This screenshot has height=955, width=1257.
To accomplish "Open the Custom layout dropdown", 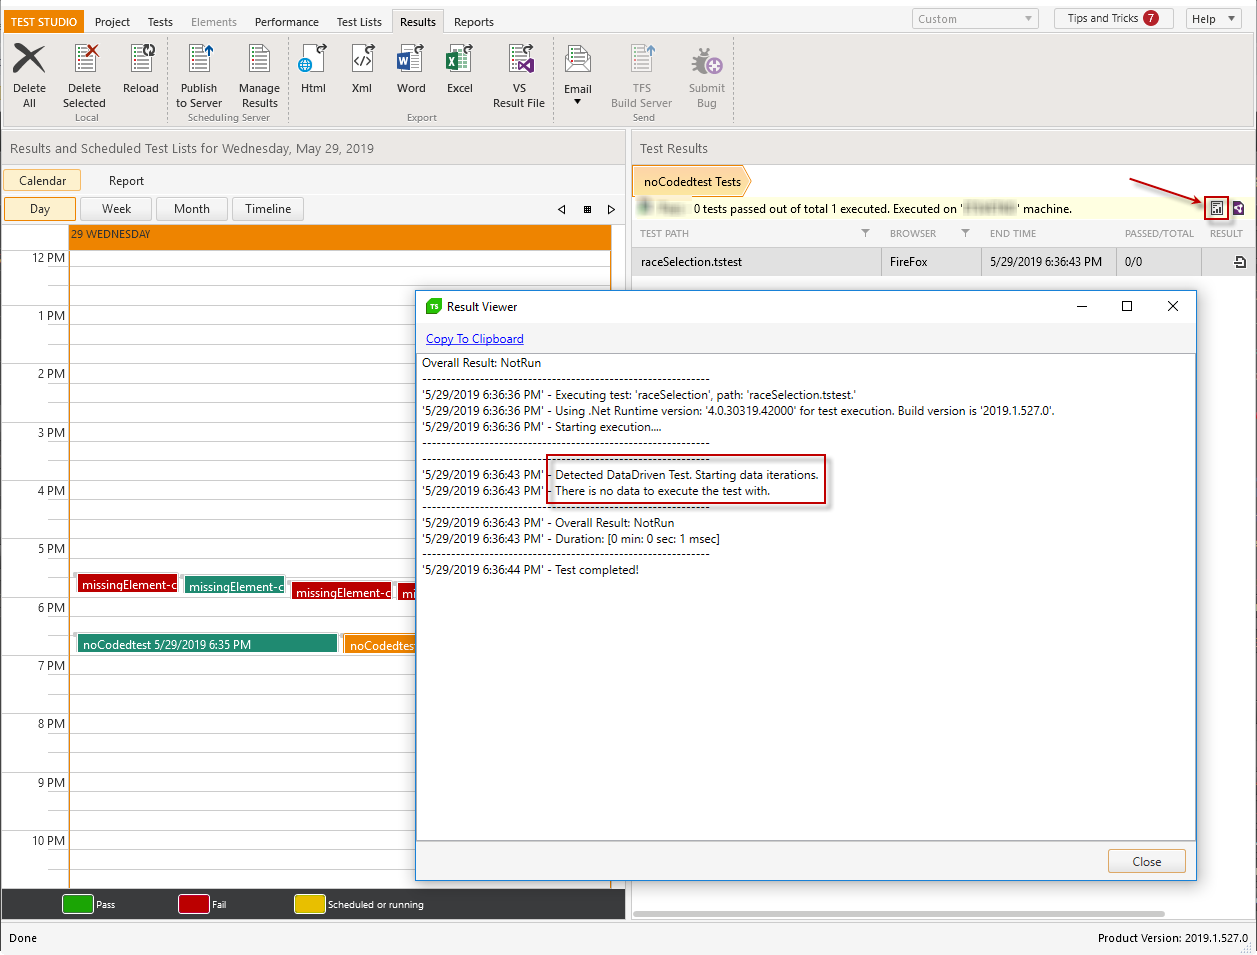I will point(975,19).
